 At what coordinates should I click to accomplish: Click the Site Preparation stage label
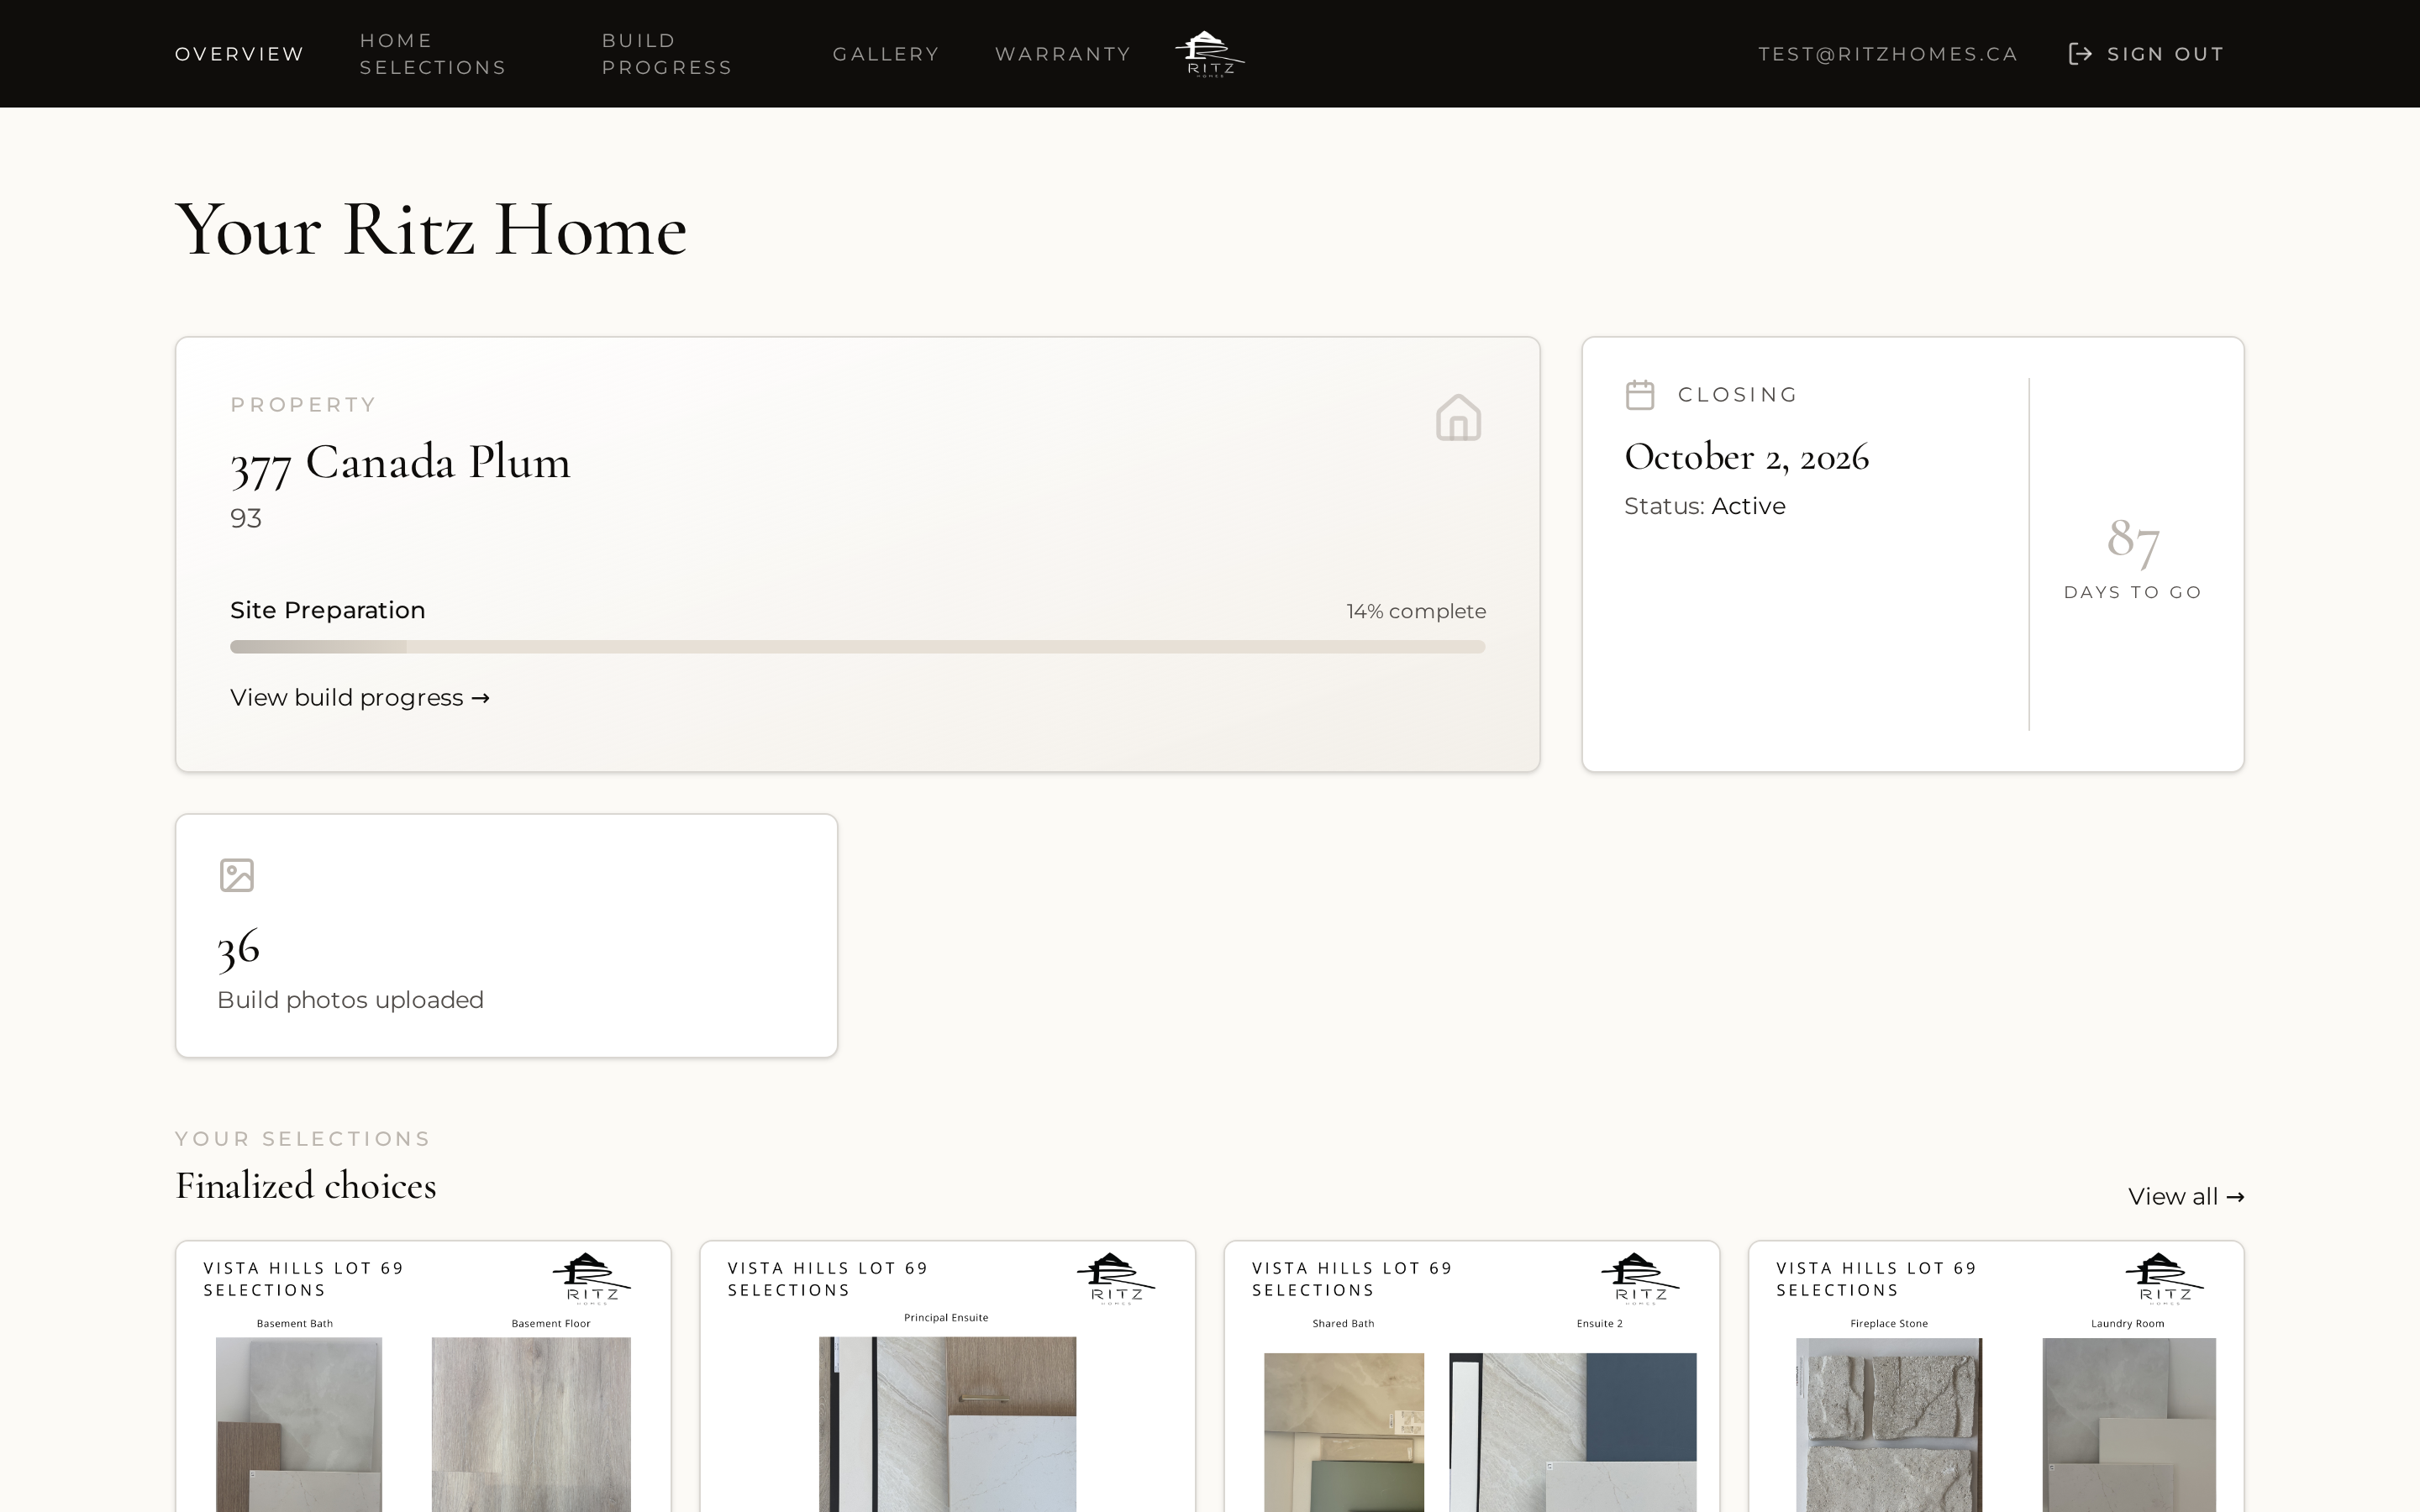327,610
